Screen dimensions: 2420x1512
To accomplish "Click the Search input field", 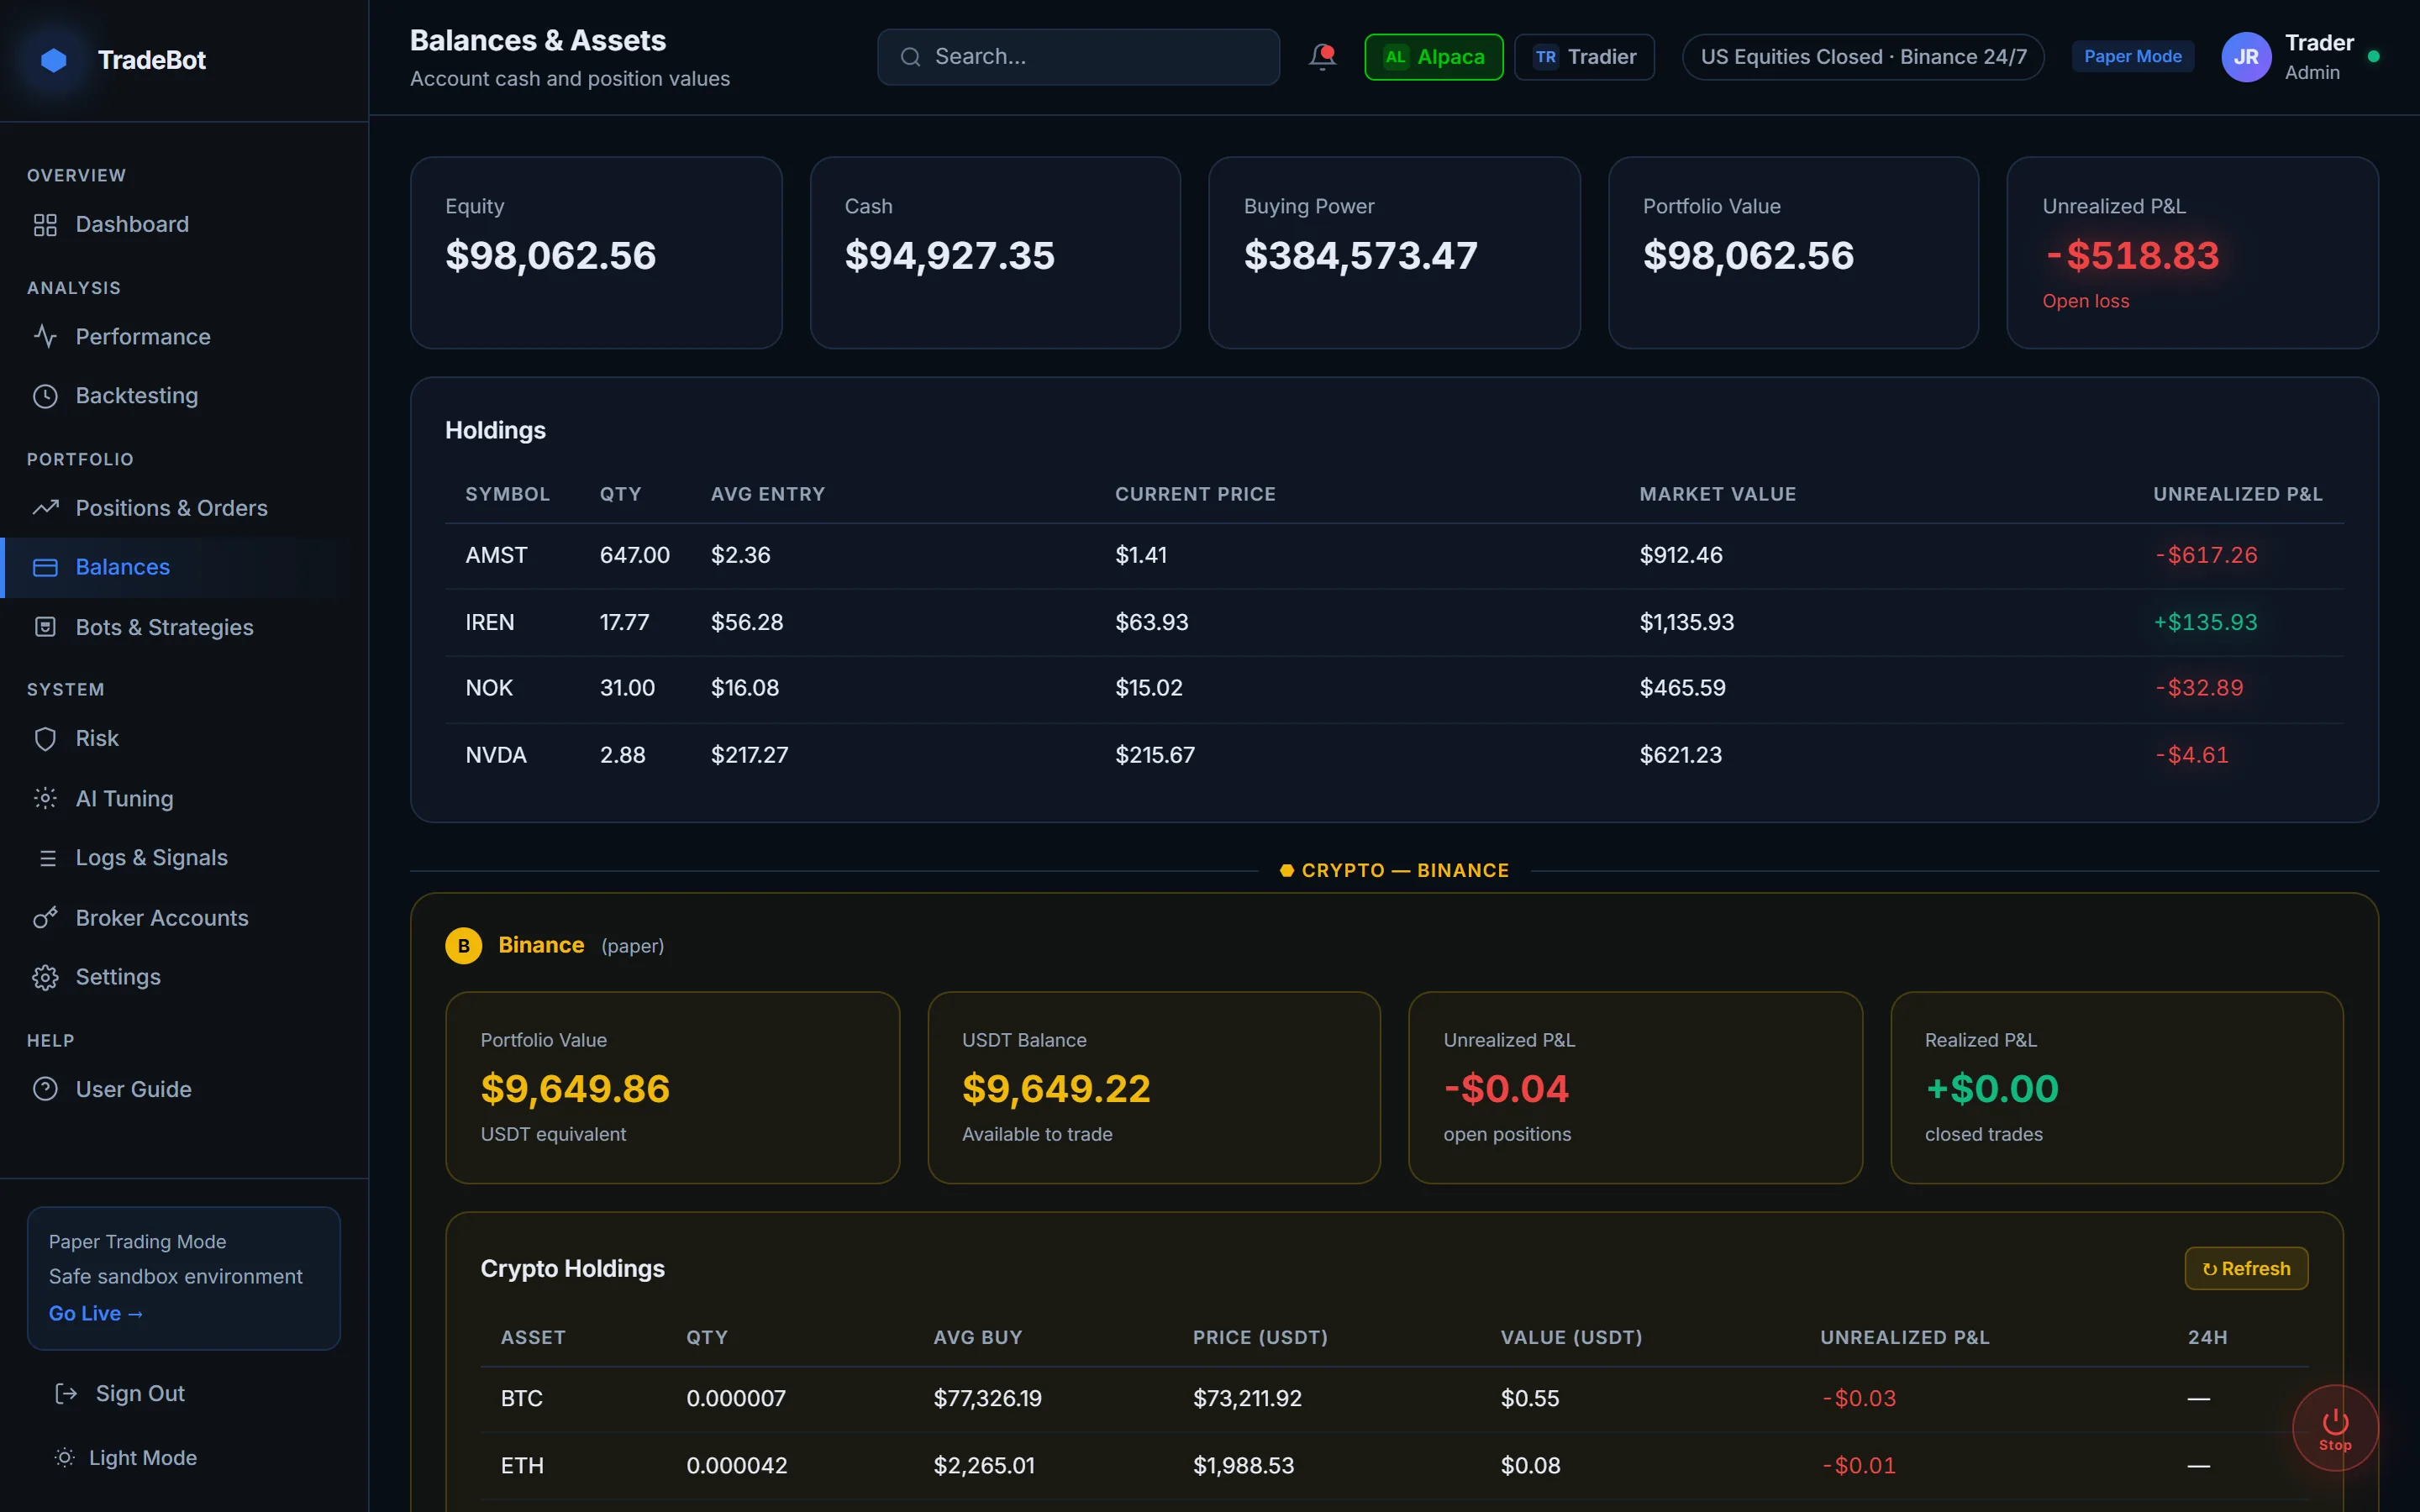I will (1078, 57).
